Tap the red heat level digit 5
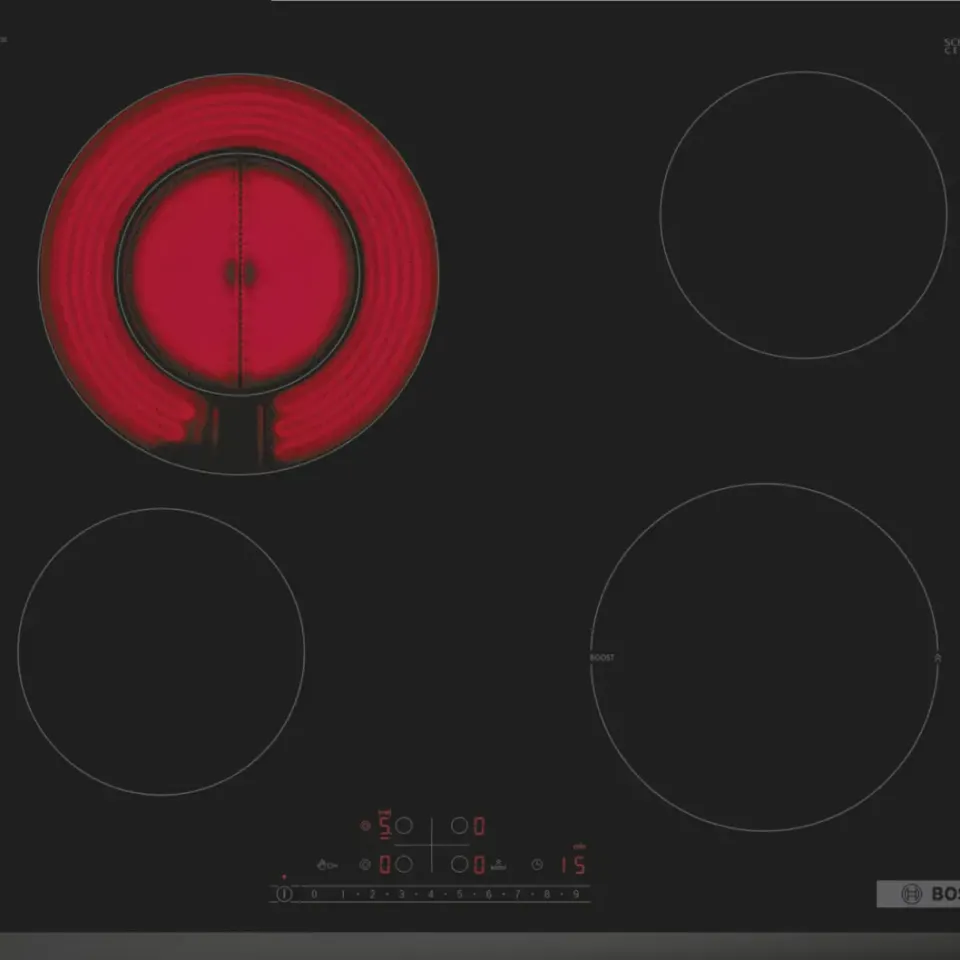This screenshot has width=960, height=960. pyautogui.click(x=384, y=825)
